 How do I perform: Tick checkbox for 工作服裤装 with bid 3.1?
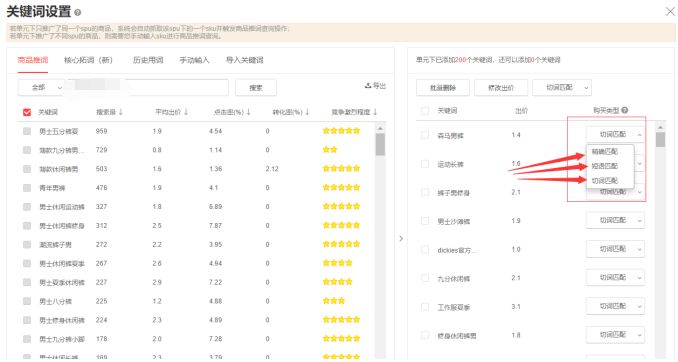[x=425, y=307]
